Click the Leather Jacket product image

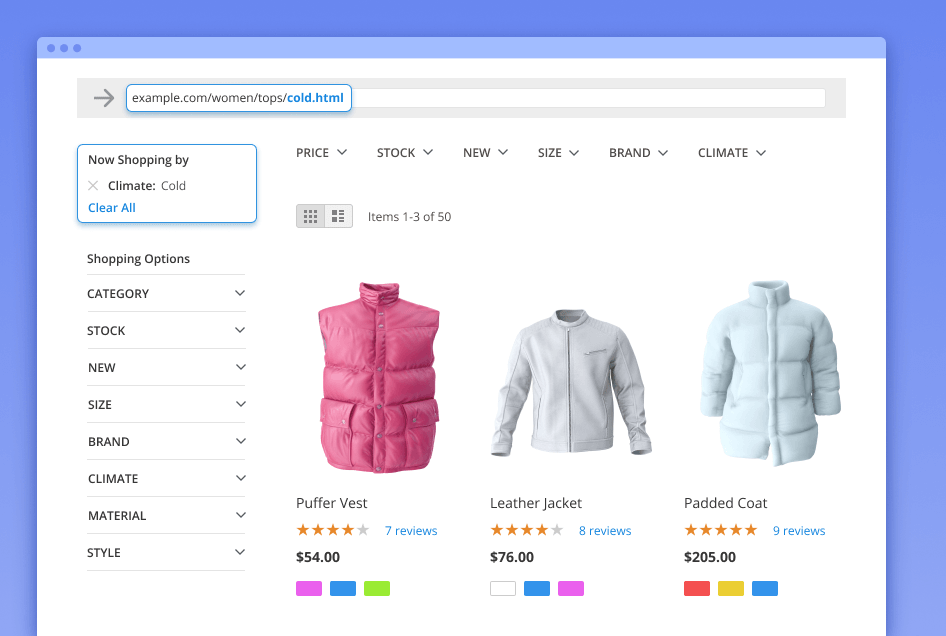pyautogui.click(x=571, y=382)
